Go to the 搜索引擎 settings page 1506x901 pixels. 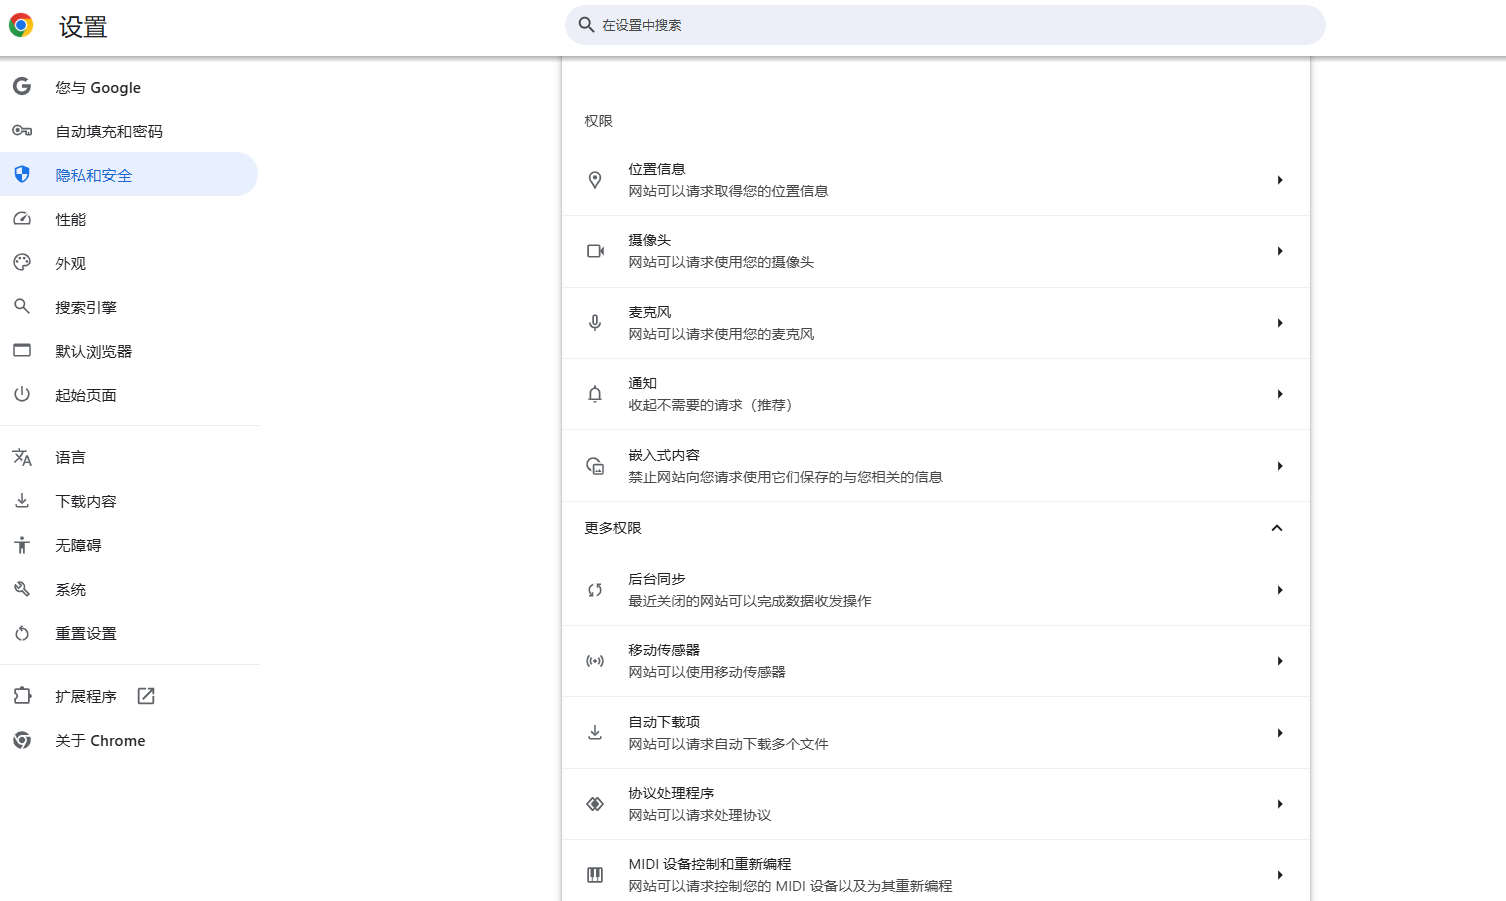(x=129, y=307)
